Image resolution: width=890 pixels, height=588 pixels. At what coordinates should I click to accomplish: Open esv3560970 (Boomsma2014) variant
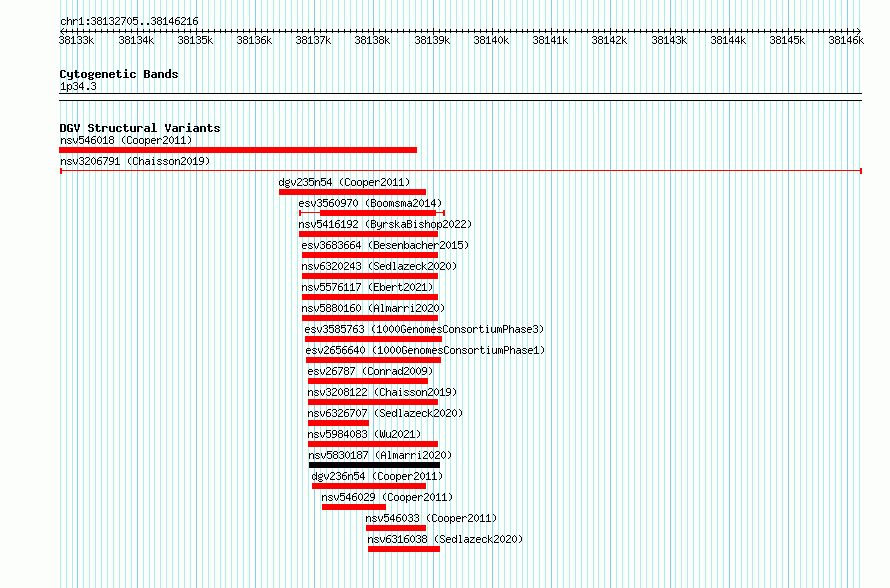tap(370, 203)
